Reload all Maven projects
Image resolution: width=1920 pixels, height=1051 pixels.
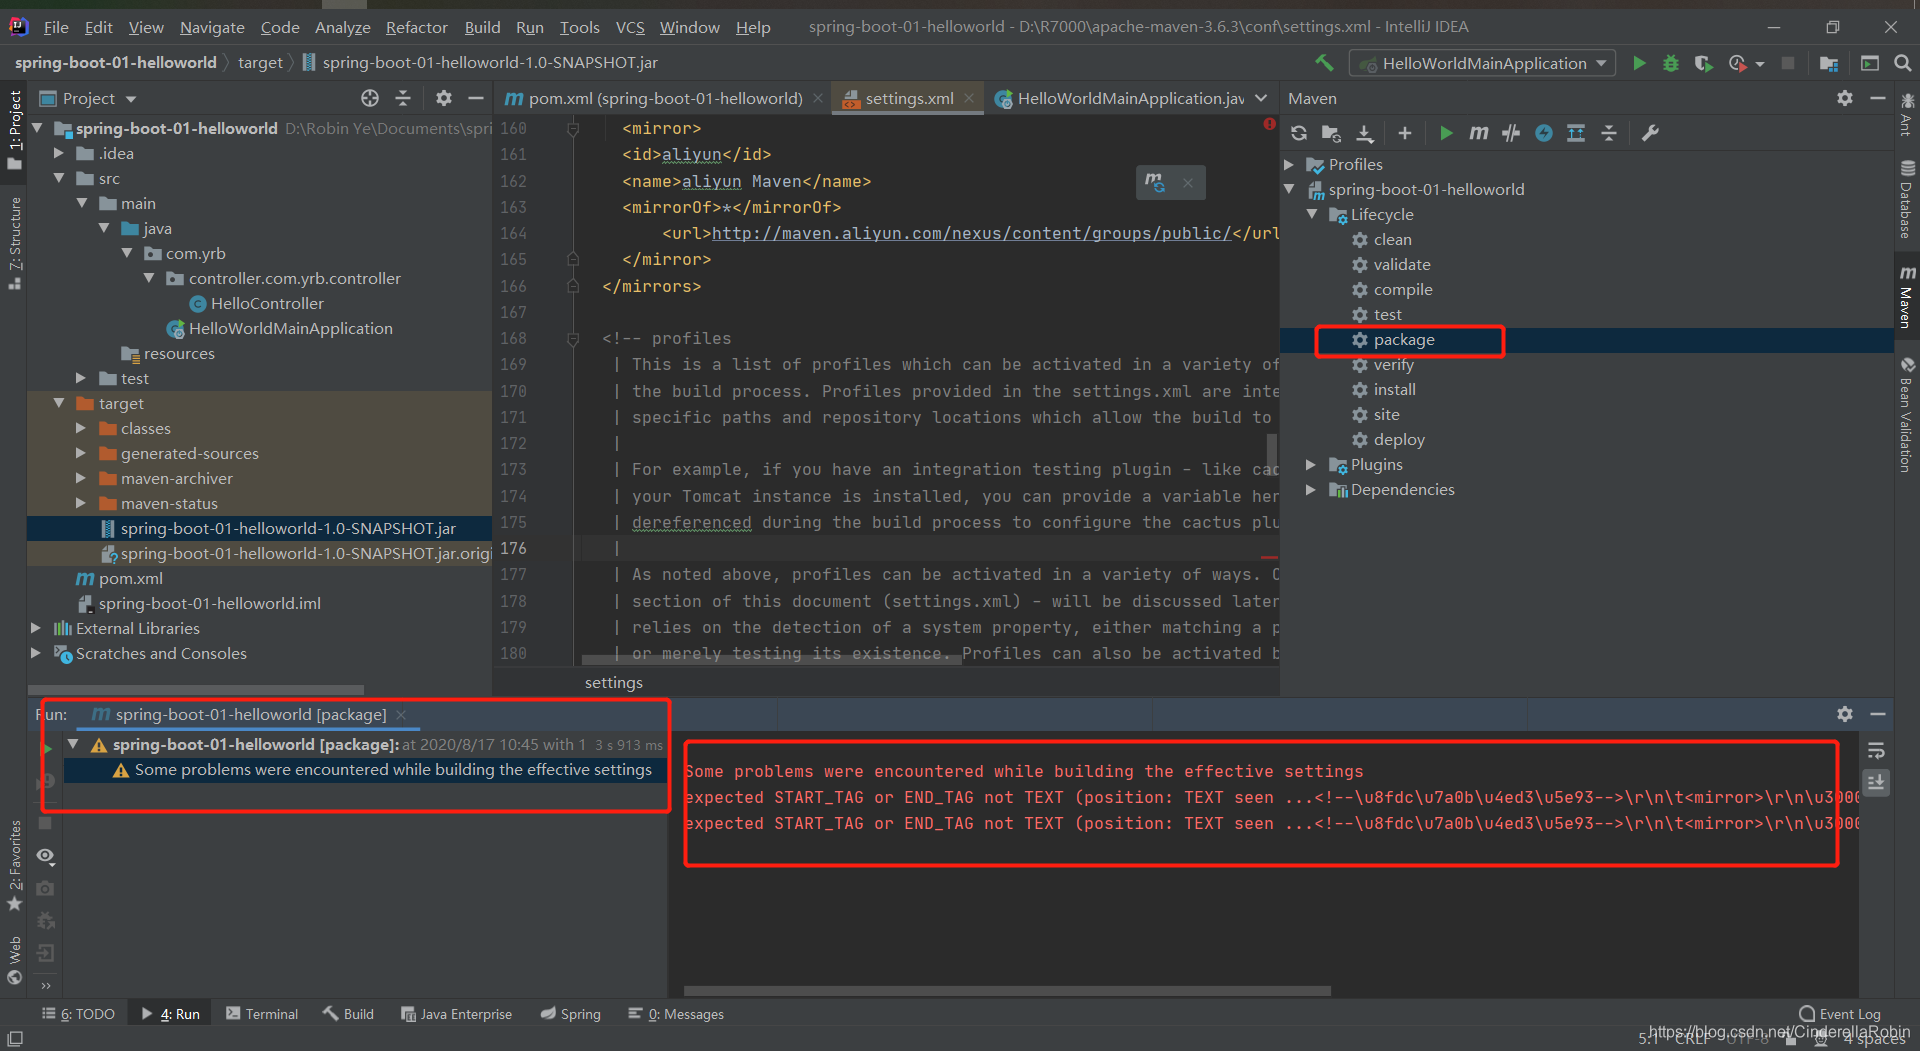tap(1298, 133)
